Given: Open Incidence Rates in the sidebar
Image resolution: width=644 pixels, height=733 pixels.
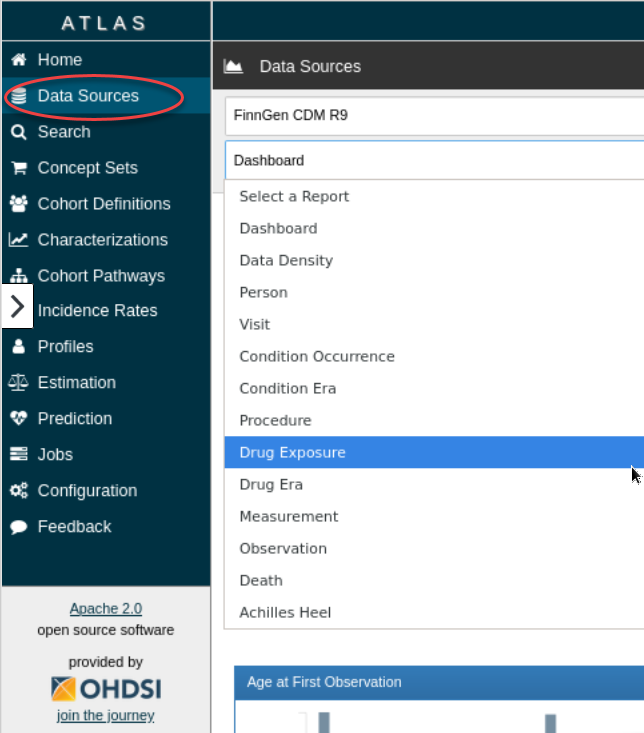Looking at the screenshot, I should pos(98,310).
